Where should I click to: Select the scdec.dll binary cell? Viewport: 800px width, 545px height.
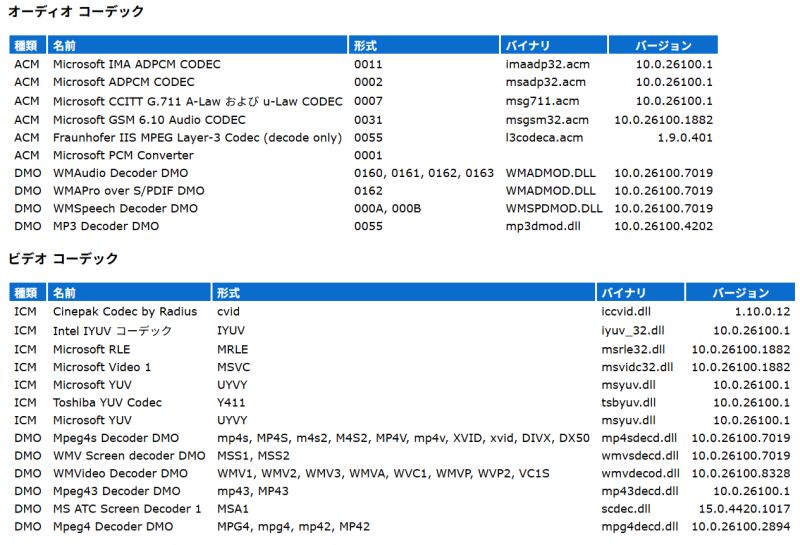tap(626, 509)
